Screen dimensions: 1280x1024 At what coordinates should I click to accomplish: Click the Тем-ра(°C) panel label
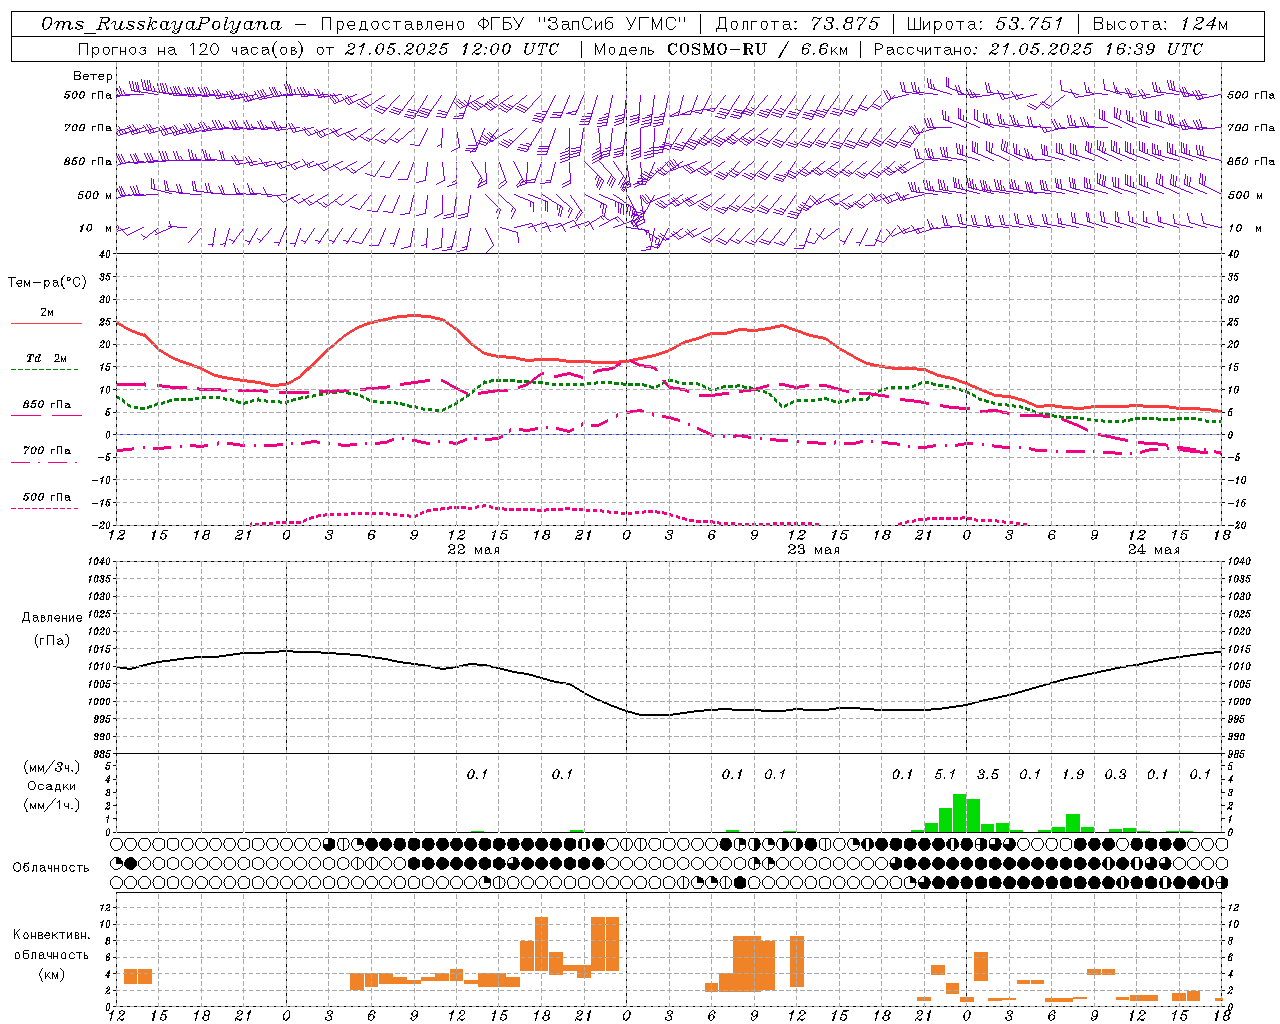tap(47, 283)
